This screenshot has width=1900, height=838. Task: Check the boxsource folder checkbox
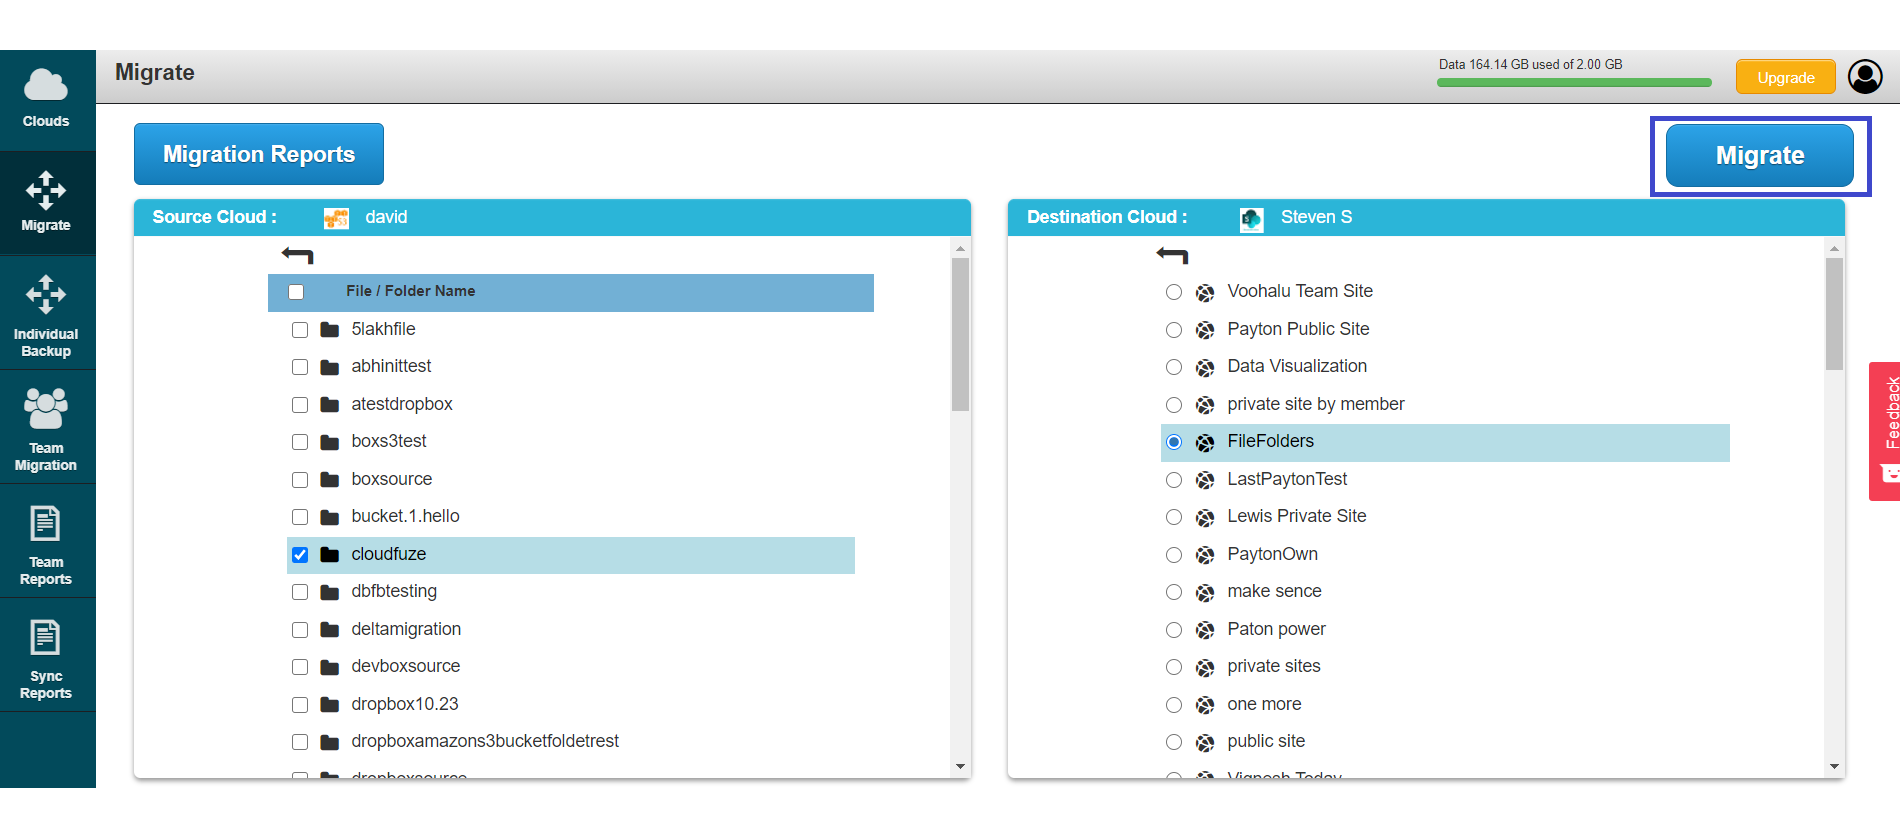click(300, 480)
